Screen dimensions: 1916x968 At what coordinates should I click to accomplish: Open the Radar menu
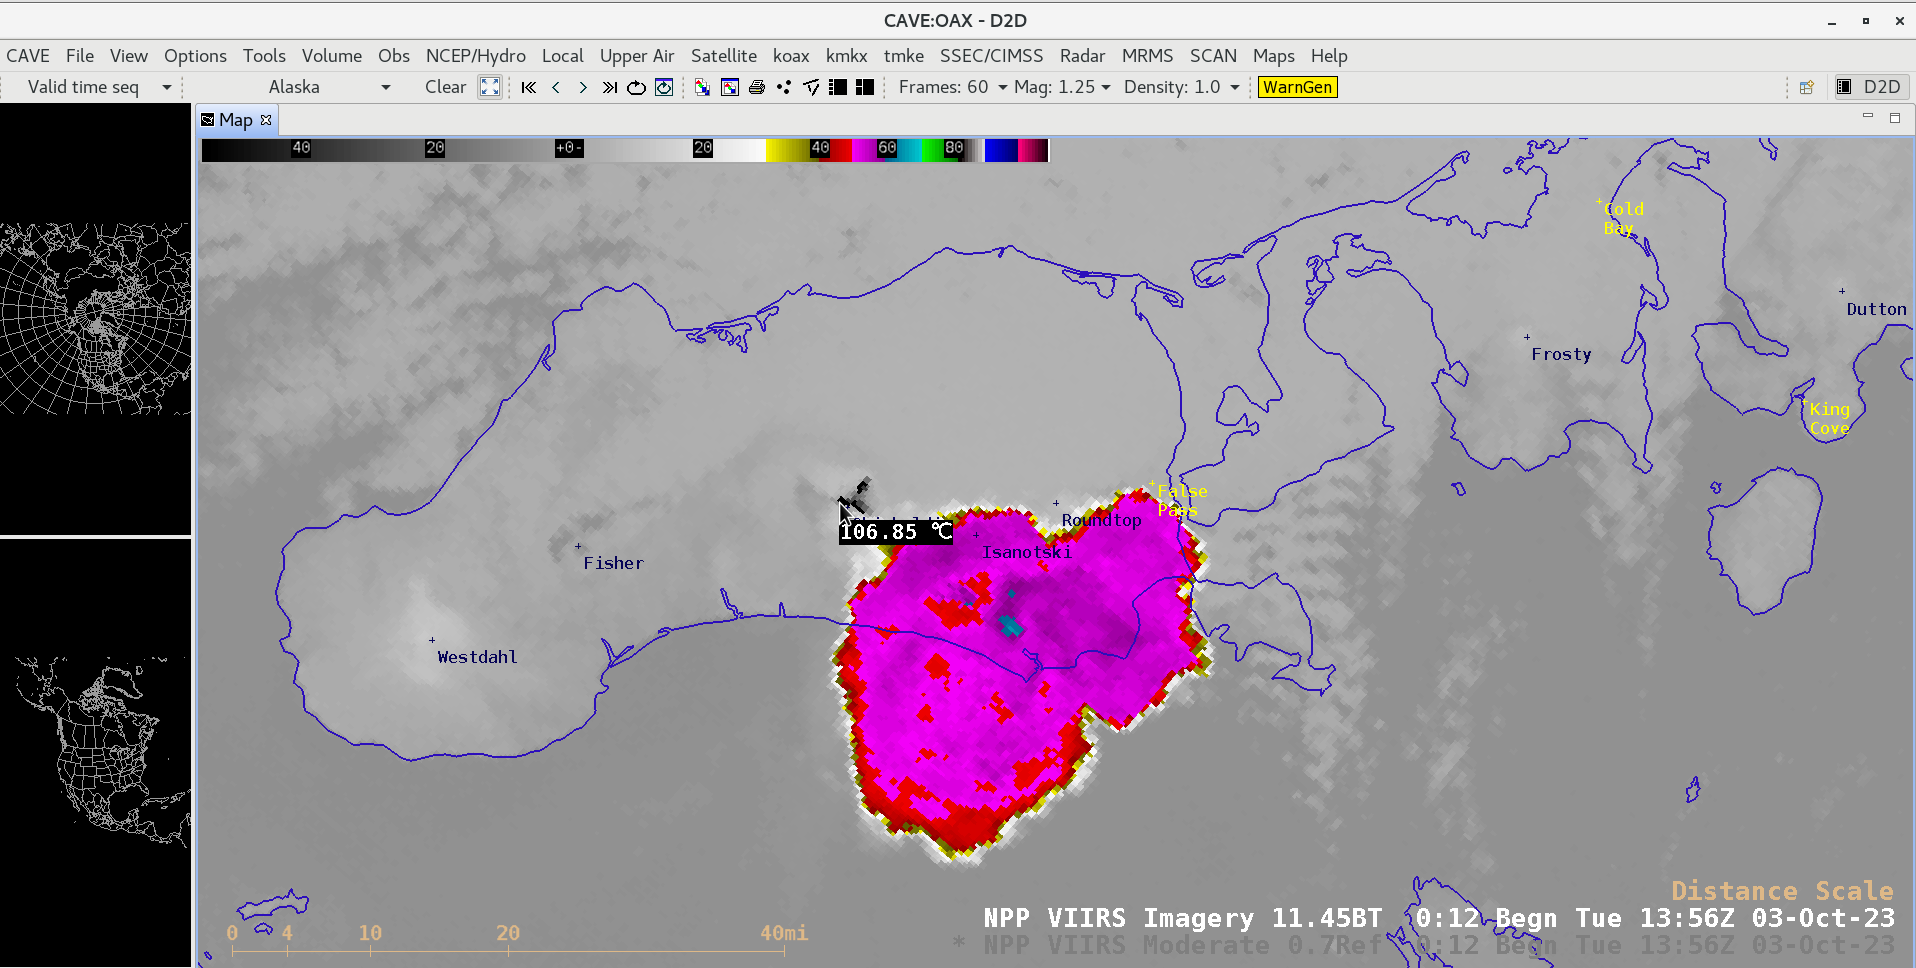tap(1083, 56)
